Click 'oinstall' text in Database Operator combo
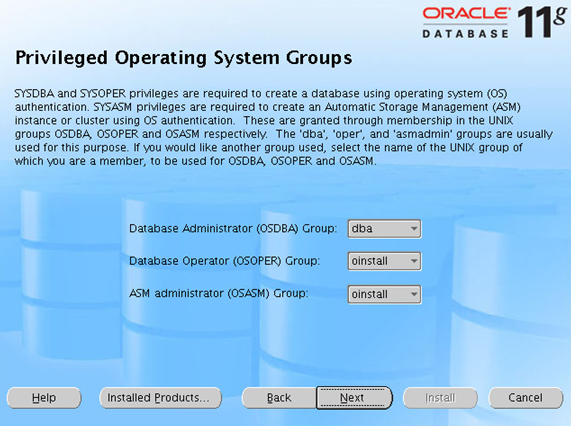Screen dimensions: 571x426 369,261
